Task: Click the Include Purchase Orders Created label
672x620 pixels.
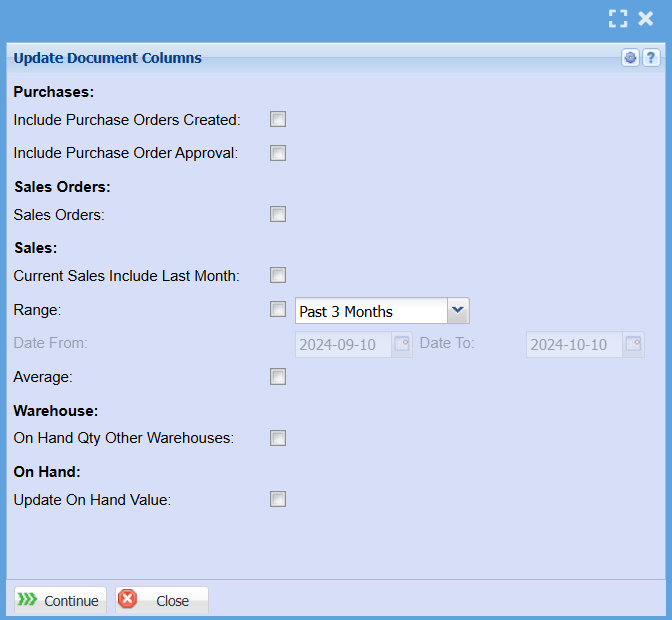Action: 127,120
